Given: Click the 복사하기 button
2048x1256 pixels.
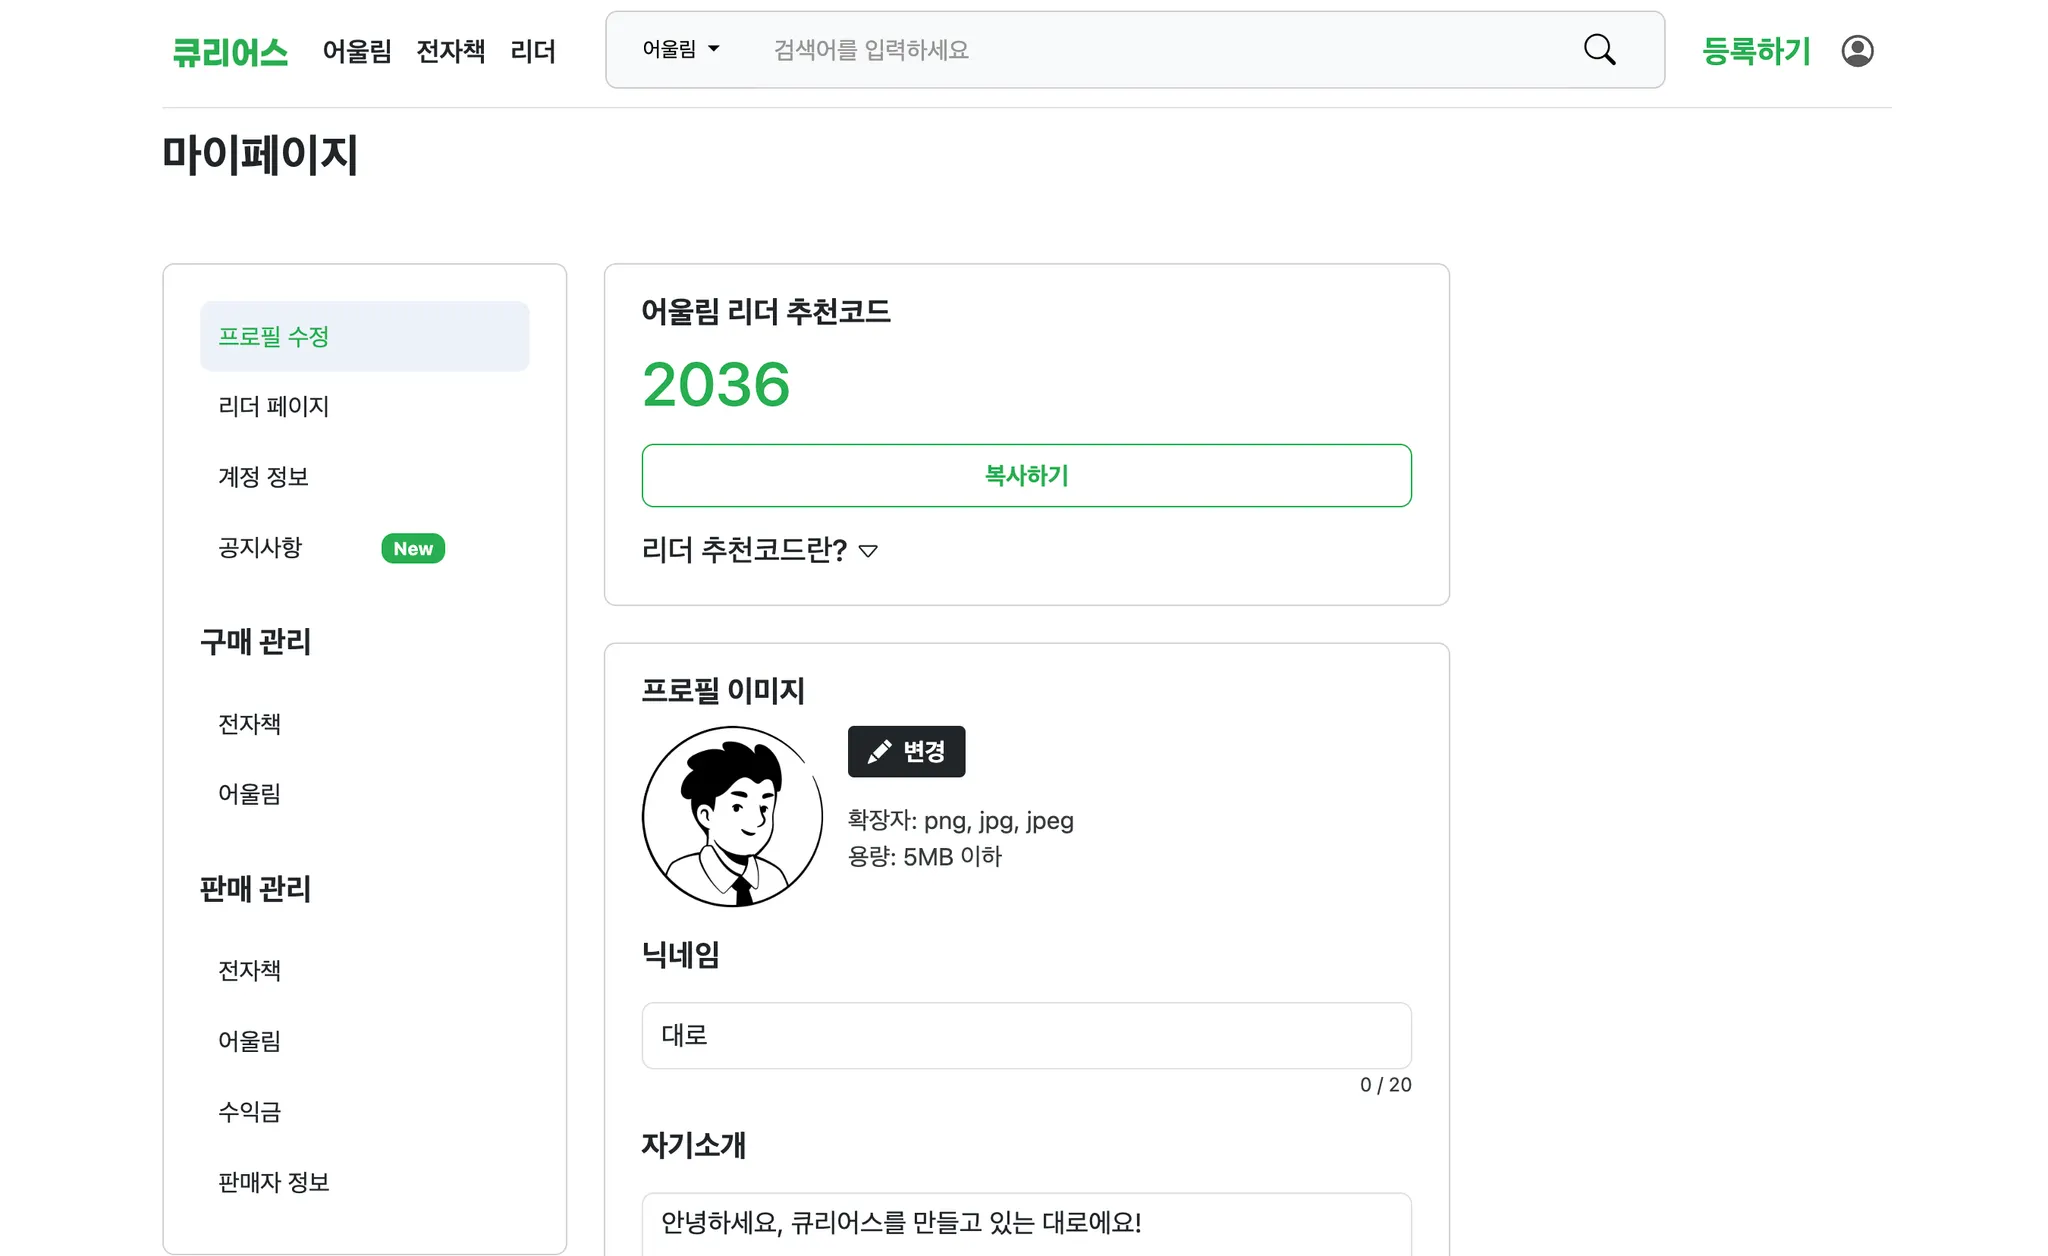Looking at the screenshot, I should tap(1026, 475).
